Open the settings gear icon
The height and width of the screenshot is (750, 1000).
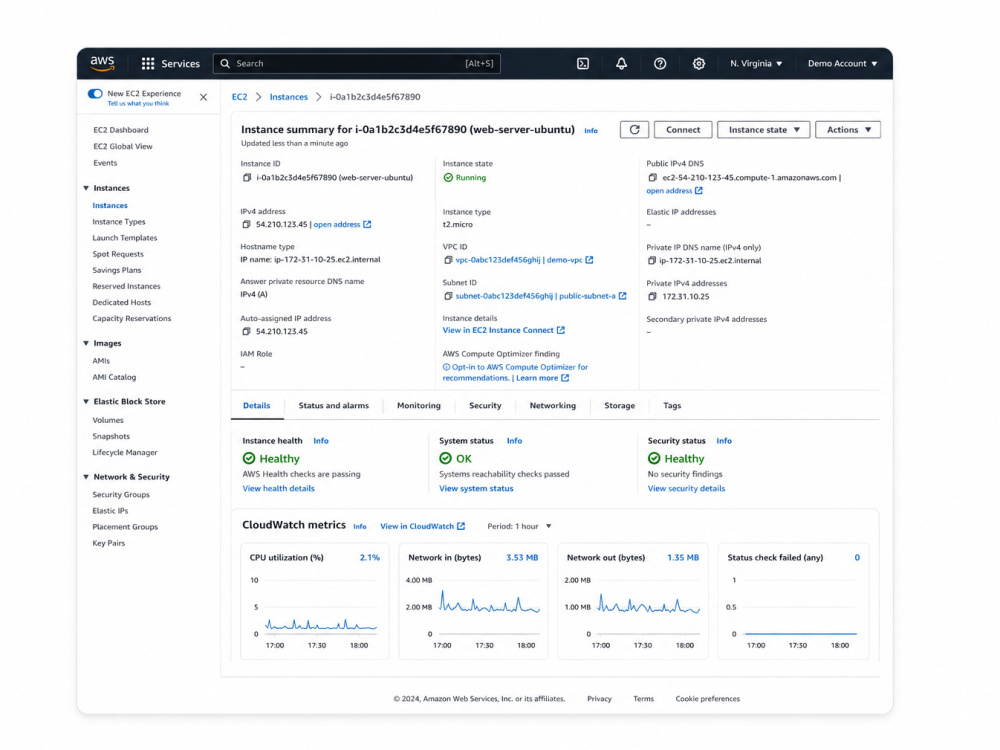pos(699,63)
